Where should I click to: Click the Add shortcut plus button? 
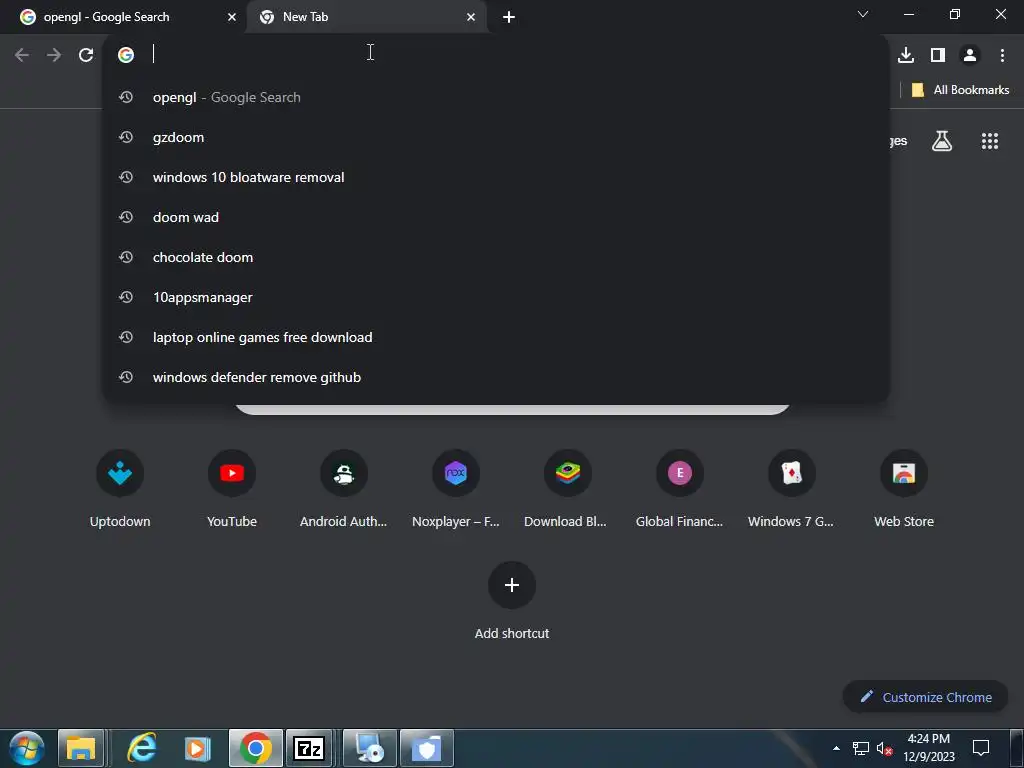512,585
